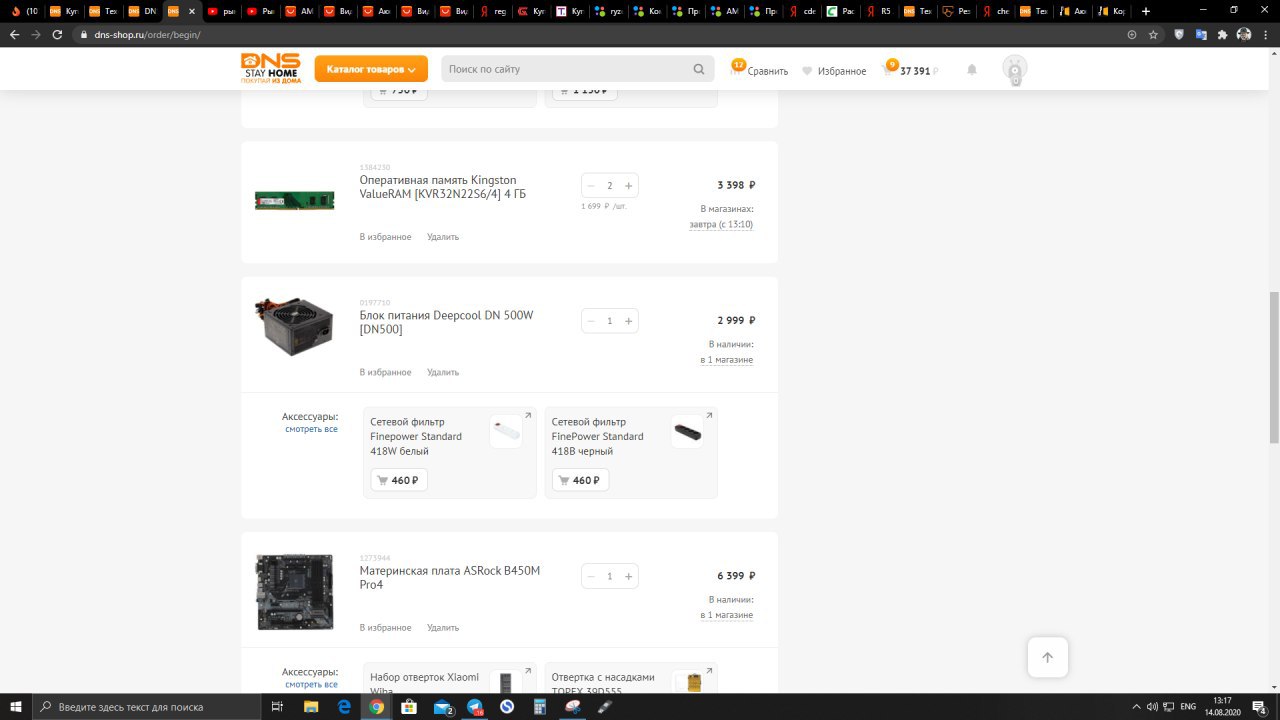Image resolution: width=1280 pixels, height=720 pixels.
Task: Add white Finepower 418W for 460 ₽
Action: pyautogui.click(x=399, y=480)
